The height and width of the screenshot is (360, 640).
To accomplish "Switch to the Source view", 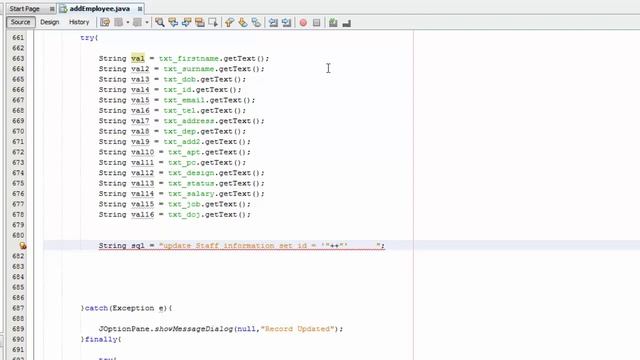I will click(20, 22).
